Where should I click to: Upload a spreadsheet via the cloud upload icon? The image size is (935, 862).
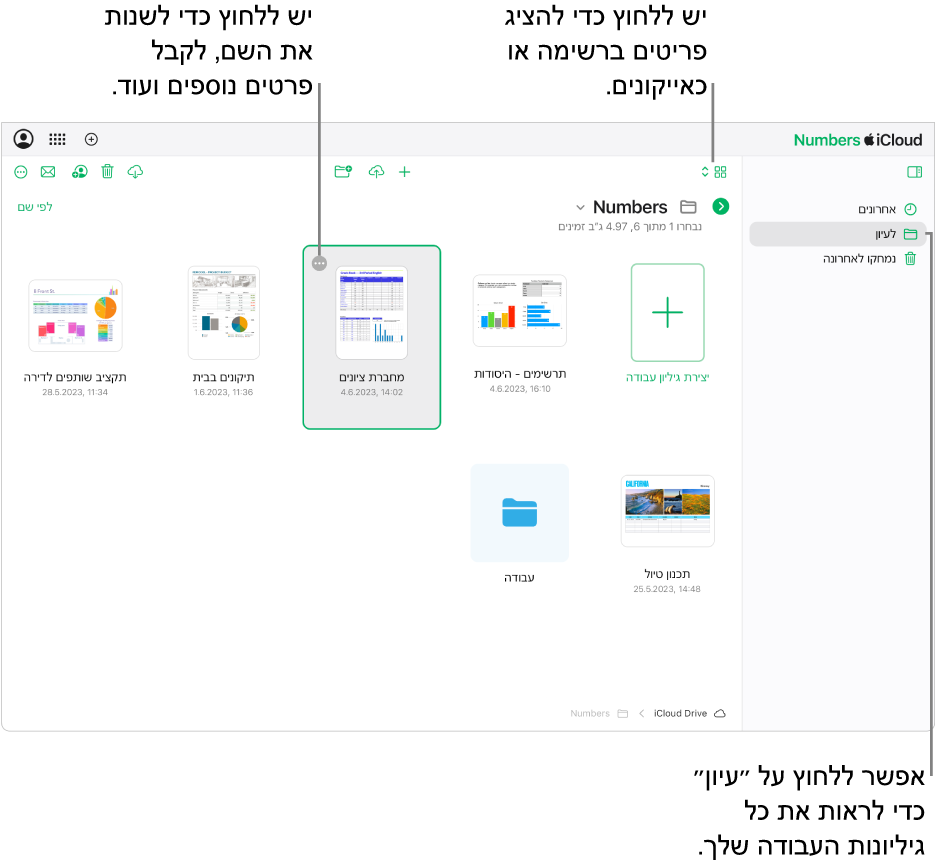376,172
